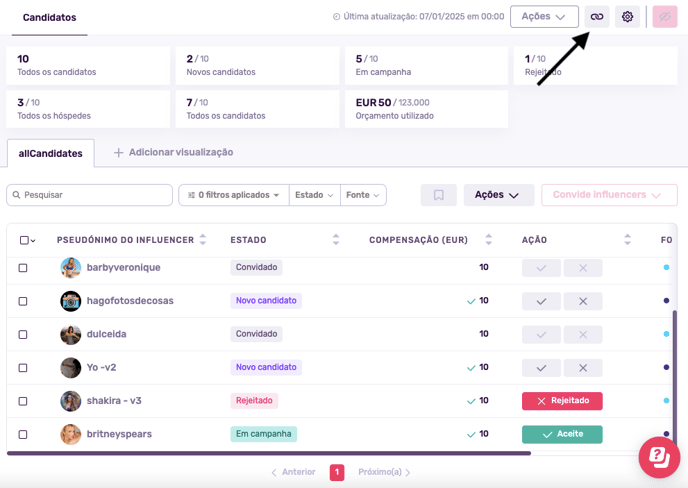
Task: Filter by Novos candidatos card
Action: click(x=257, y=65)
